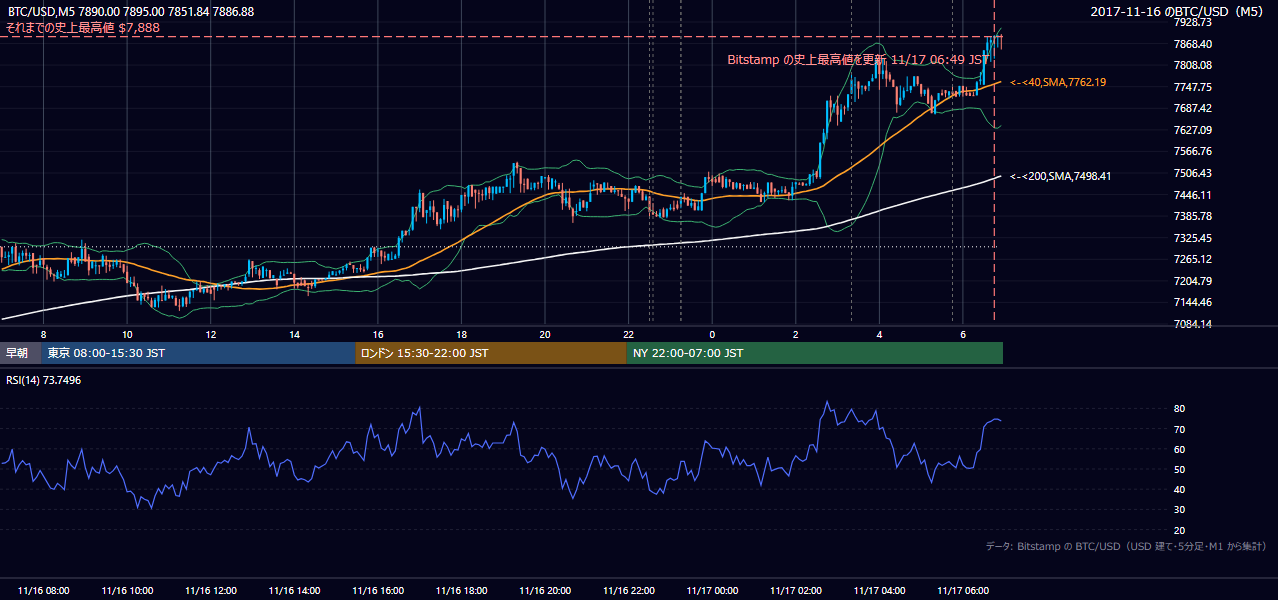This screenshot has height=600, width=1278.
Task: Click hour tick 4 under the price chart
Action: (x=879, y=334)
